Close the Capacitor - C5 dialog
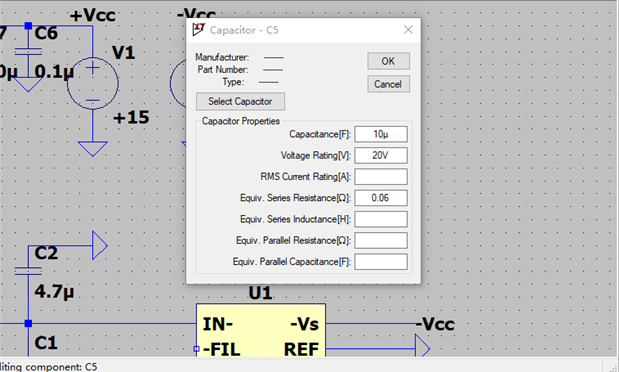The height and width of the screenshot is (372, 619). [408, 30]
